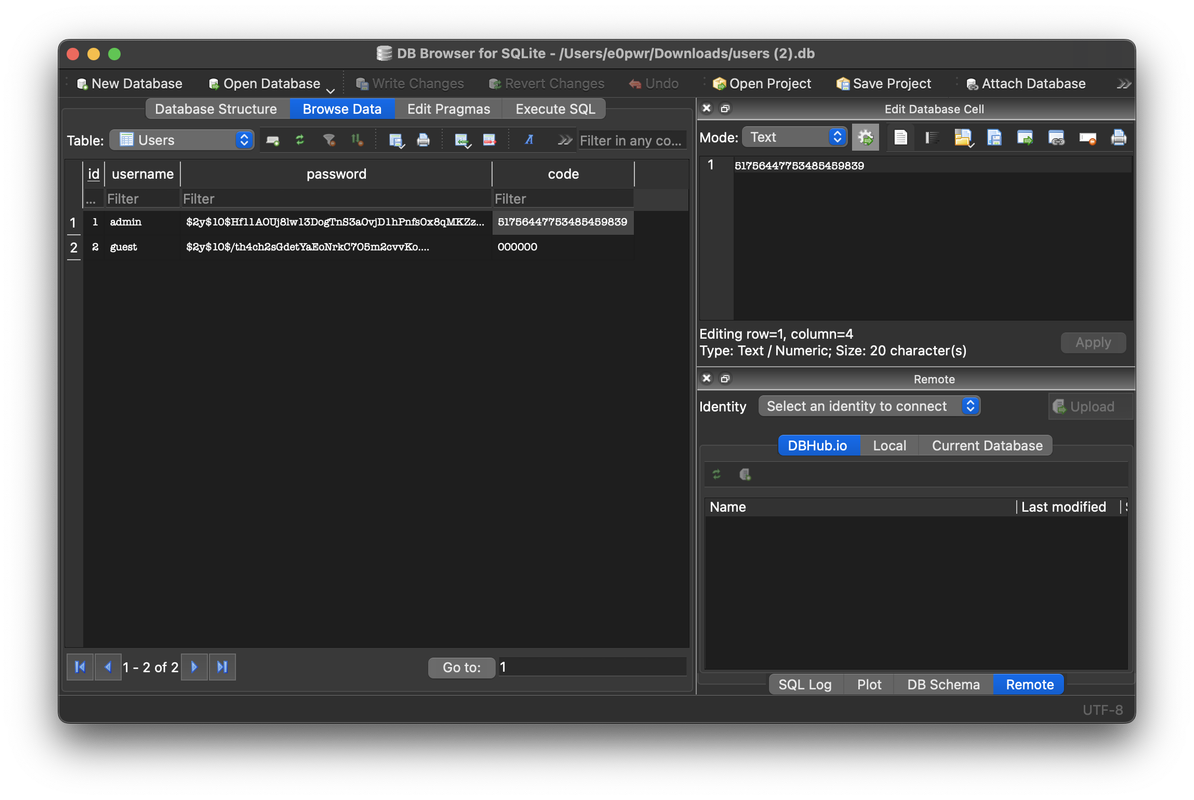This screenshot has height=800, width=1194.
Task: Open the Mode Text dropdown
Action: point(794,137)
